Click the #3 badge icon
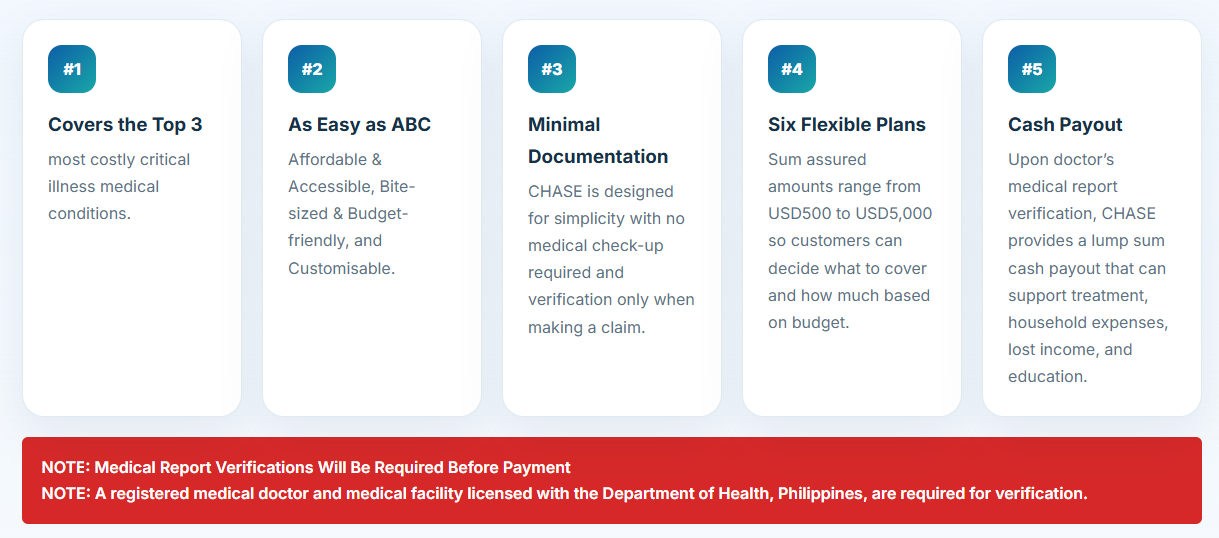 [x=552, y=69]
